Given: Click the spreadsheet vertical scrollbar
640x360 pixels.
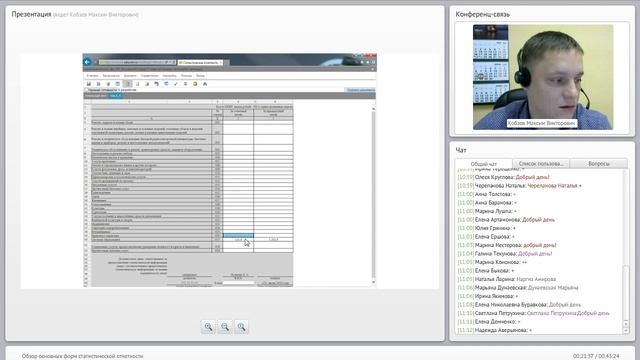Looking at the screenshot, I should [x=373, y=195].
